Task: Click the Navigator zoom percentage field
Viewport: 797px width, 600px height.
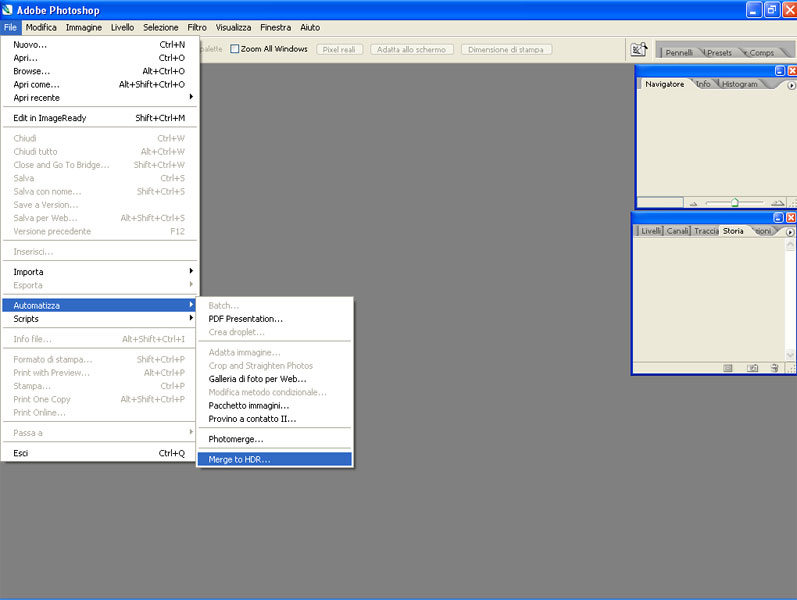Action: pyautogui.click(x=660, y=203)
